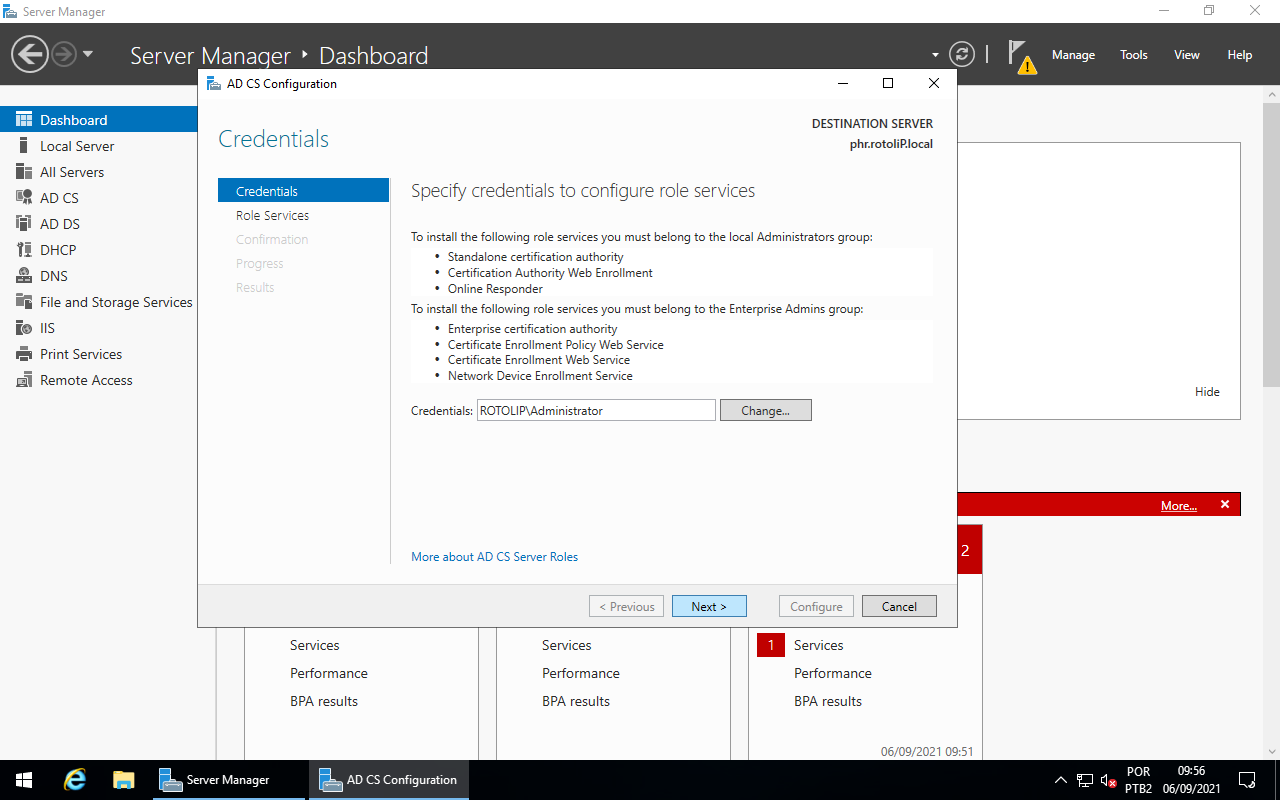Image resolution: width=1280 pixels, height=800 pixels.
Task: Switch to AD CS Configuration via taskbar
Action: (389, 779)
